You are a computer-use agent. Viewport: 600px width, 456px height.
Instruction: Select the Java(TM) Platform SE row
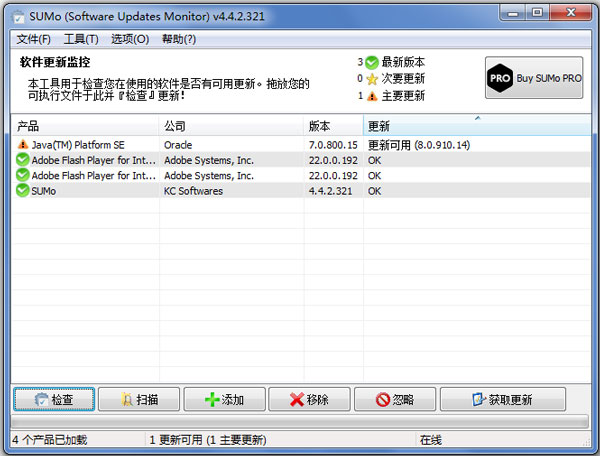point(301,145)
